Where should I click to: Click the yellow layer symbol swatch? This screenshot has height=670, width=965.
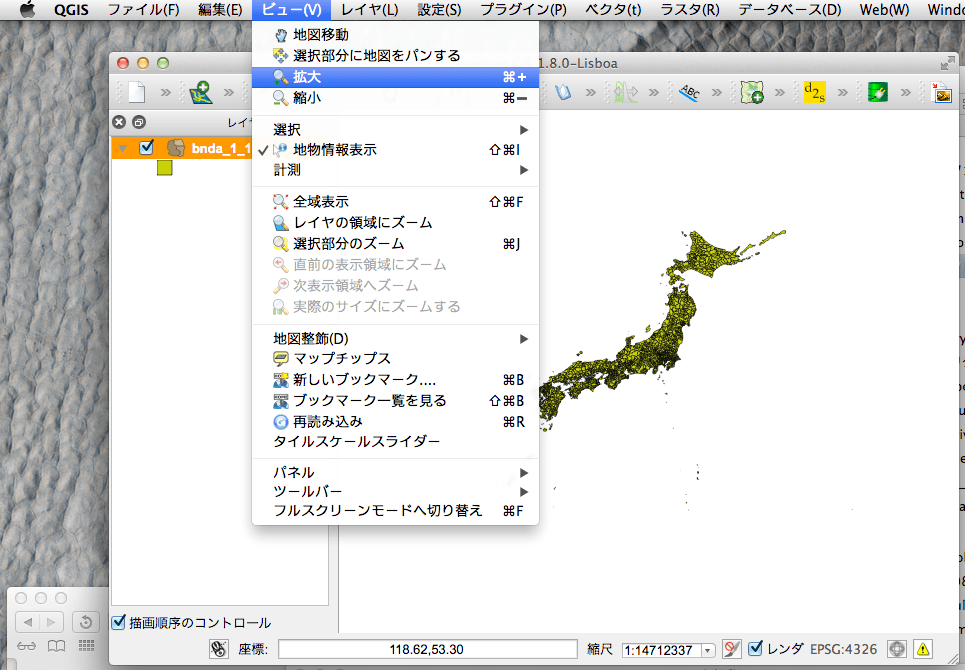pos(165,168)
